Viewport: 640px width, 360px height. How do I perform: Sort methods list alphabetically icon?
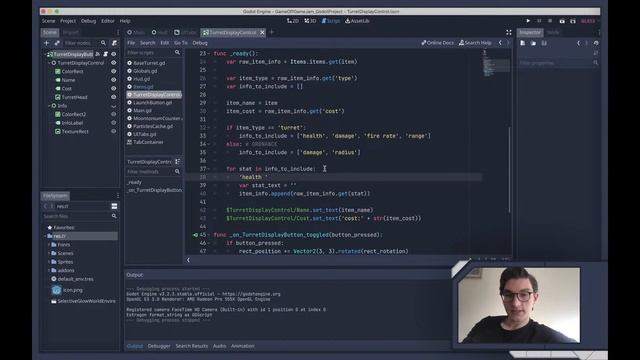pos(178,162)
